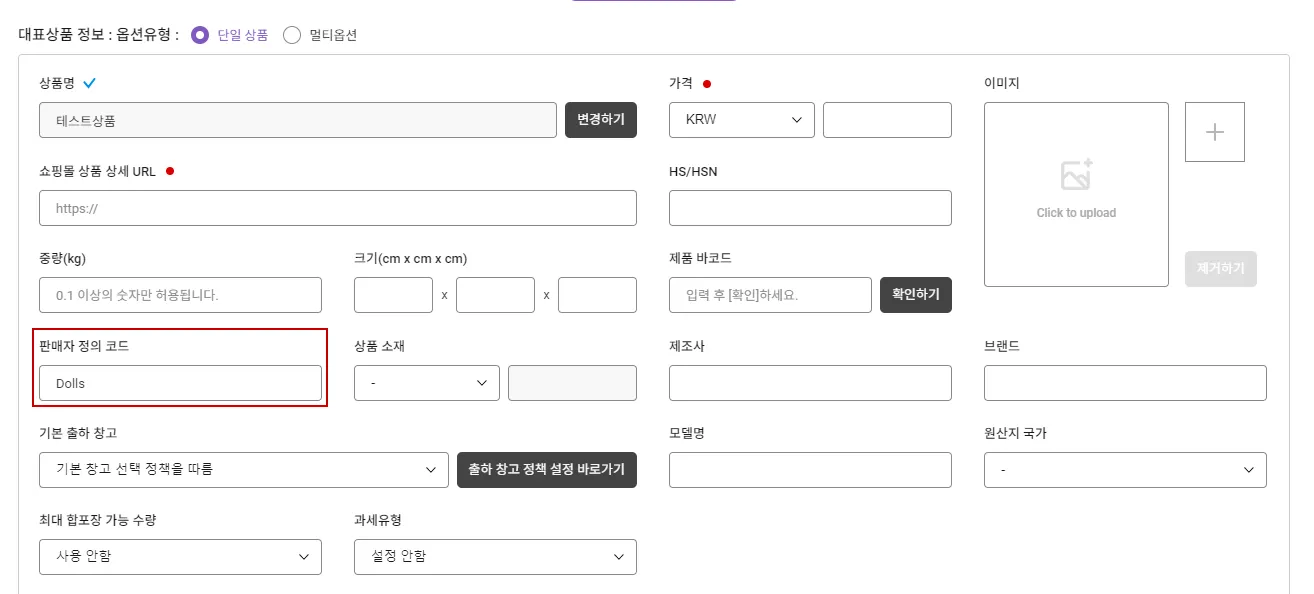Click the 판매자 정의 코드 input field

pos(180,383)
